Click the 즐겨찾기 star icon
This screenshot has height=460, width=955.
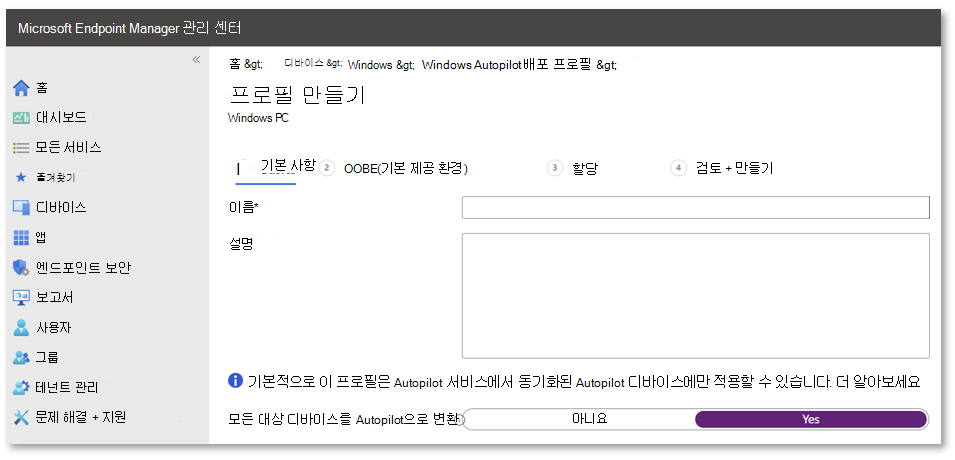pos(21,177)
